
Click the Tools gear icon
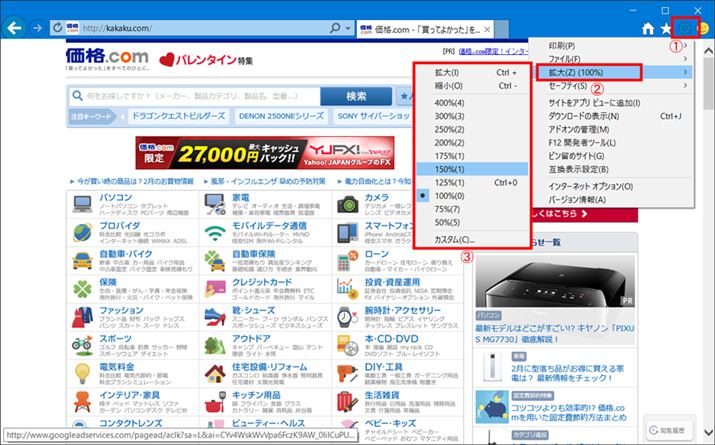(x=684, y=29)
